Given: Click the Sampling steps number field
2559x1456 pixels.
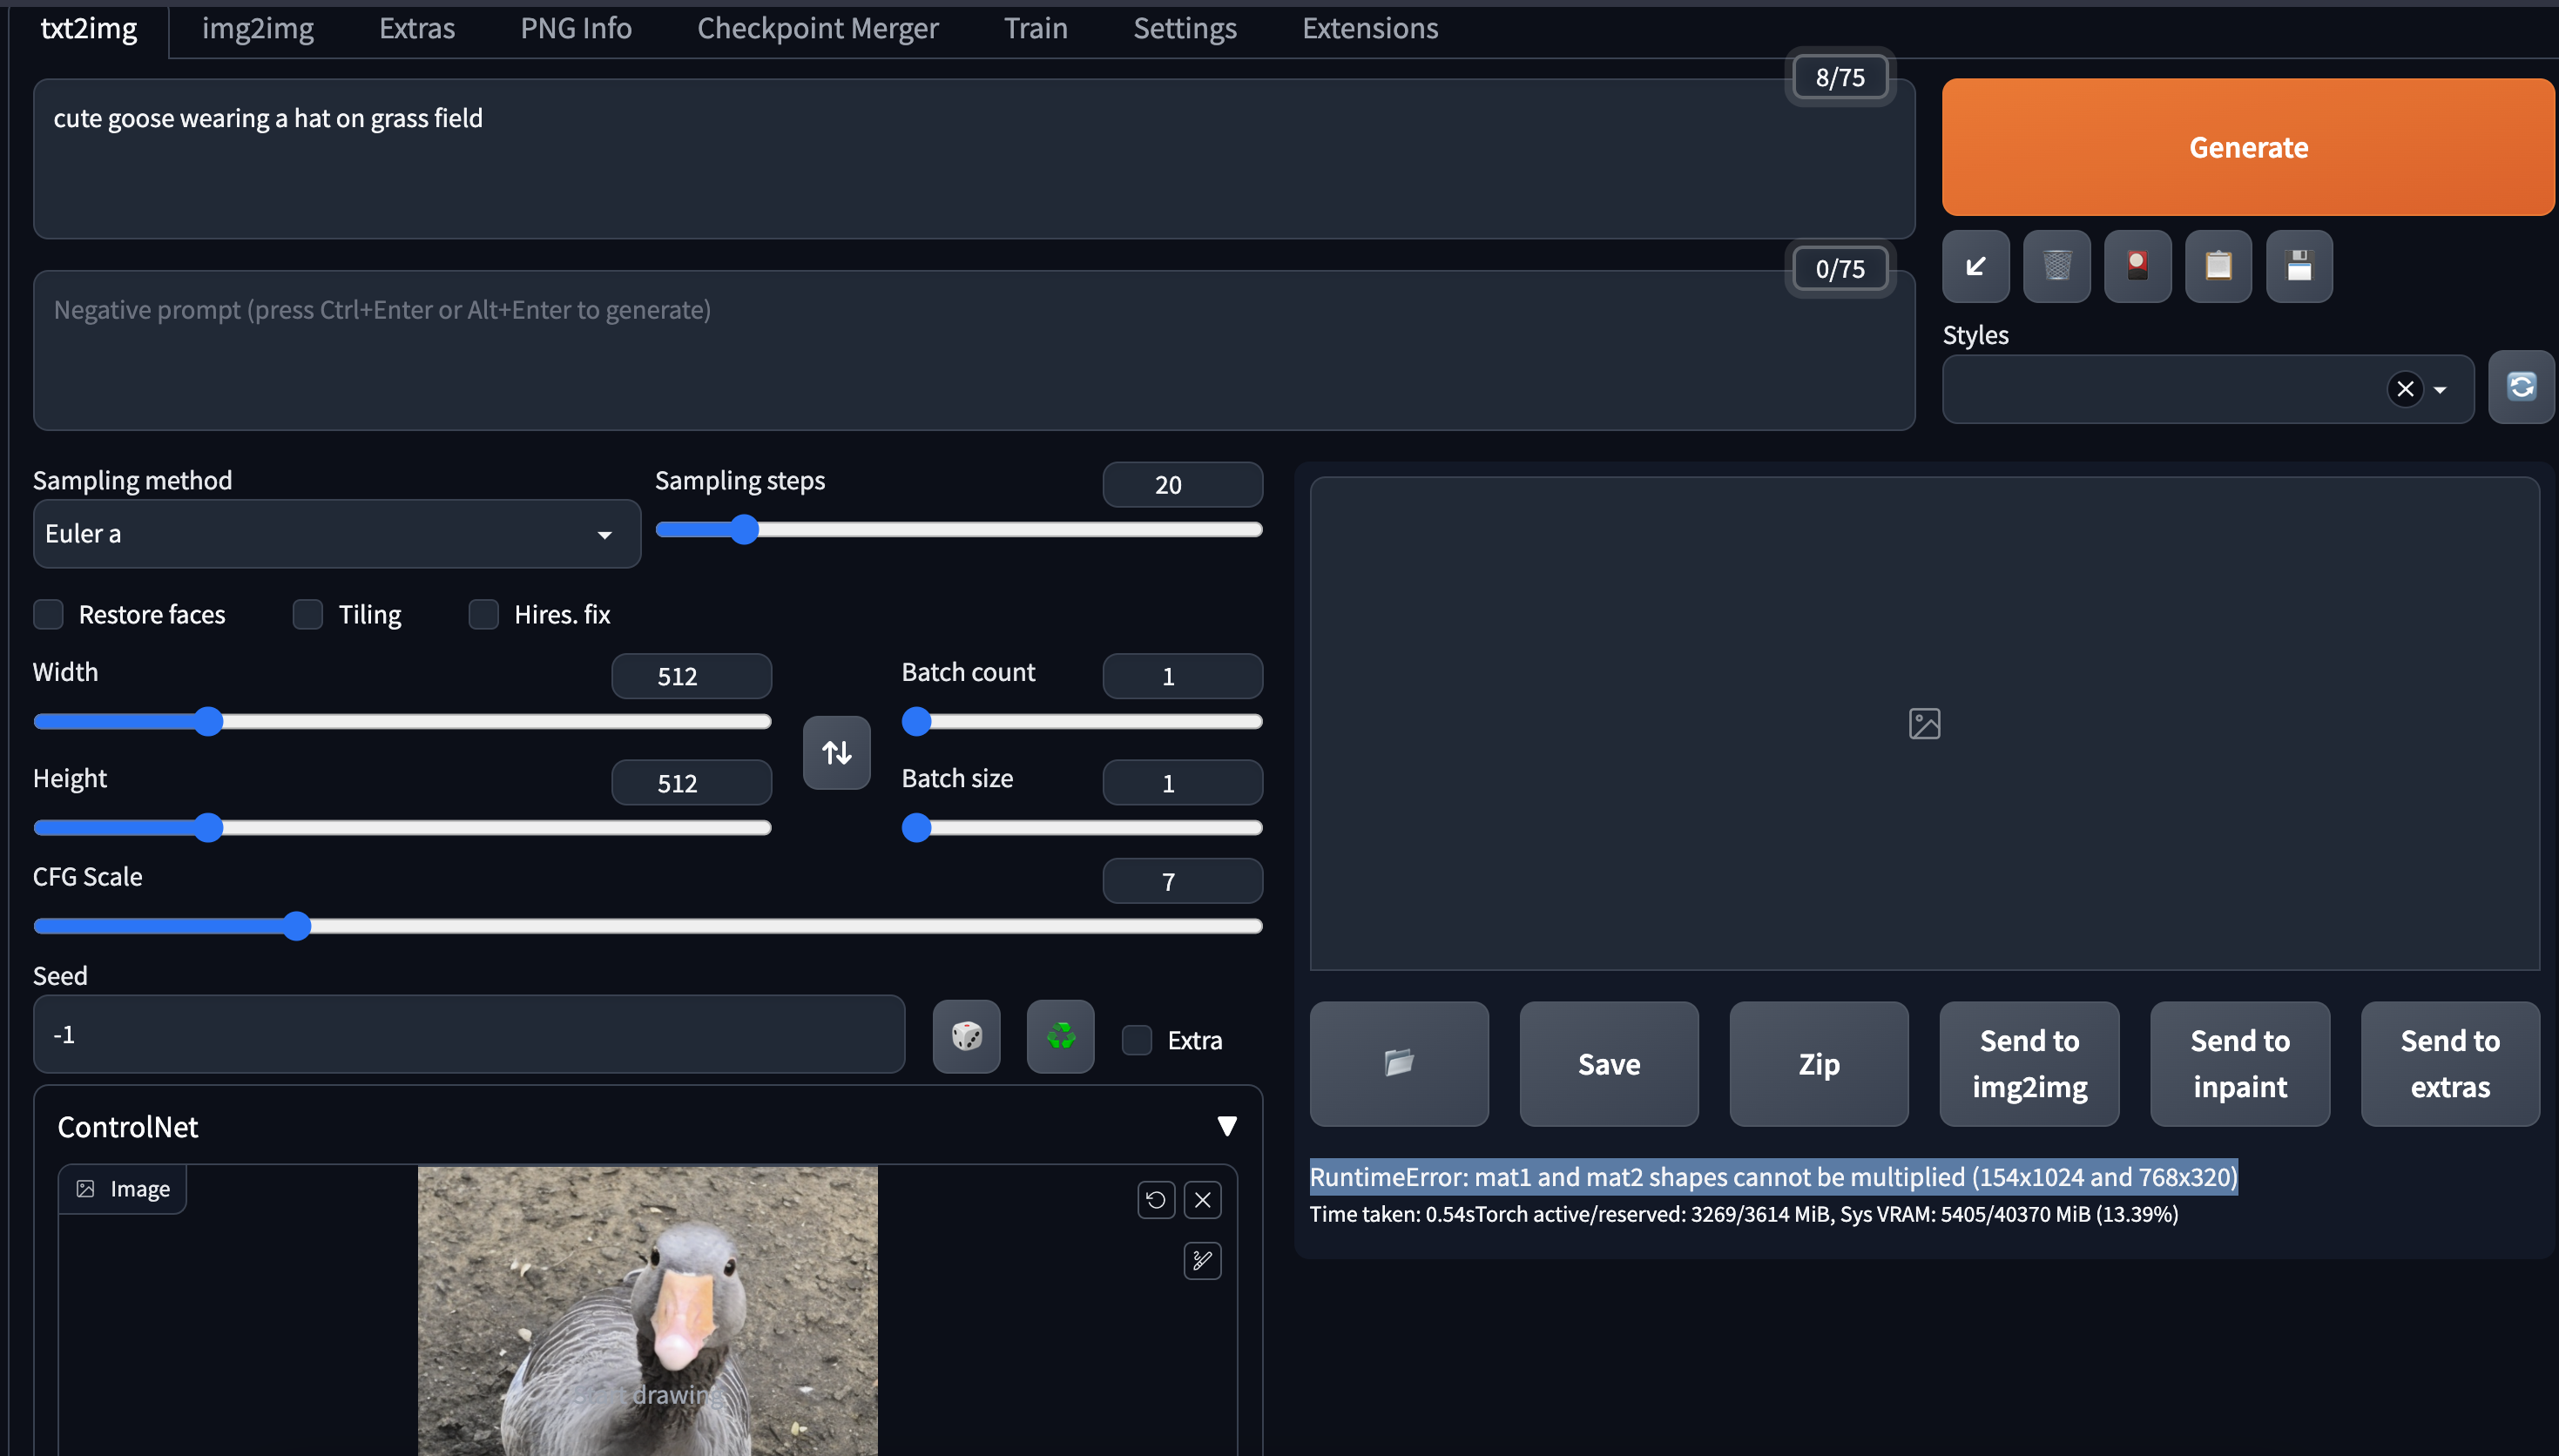Looking at the screenshot, I should click(x=1182, y=485).
